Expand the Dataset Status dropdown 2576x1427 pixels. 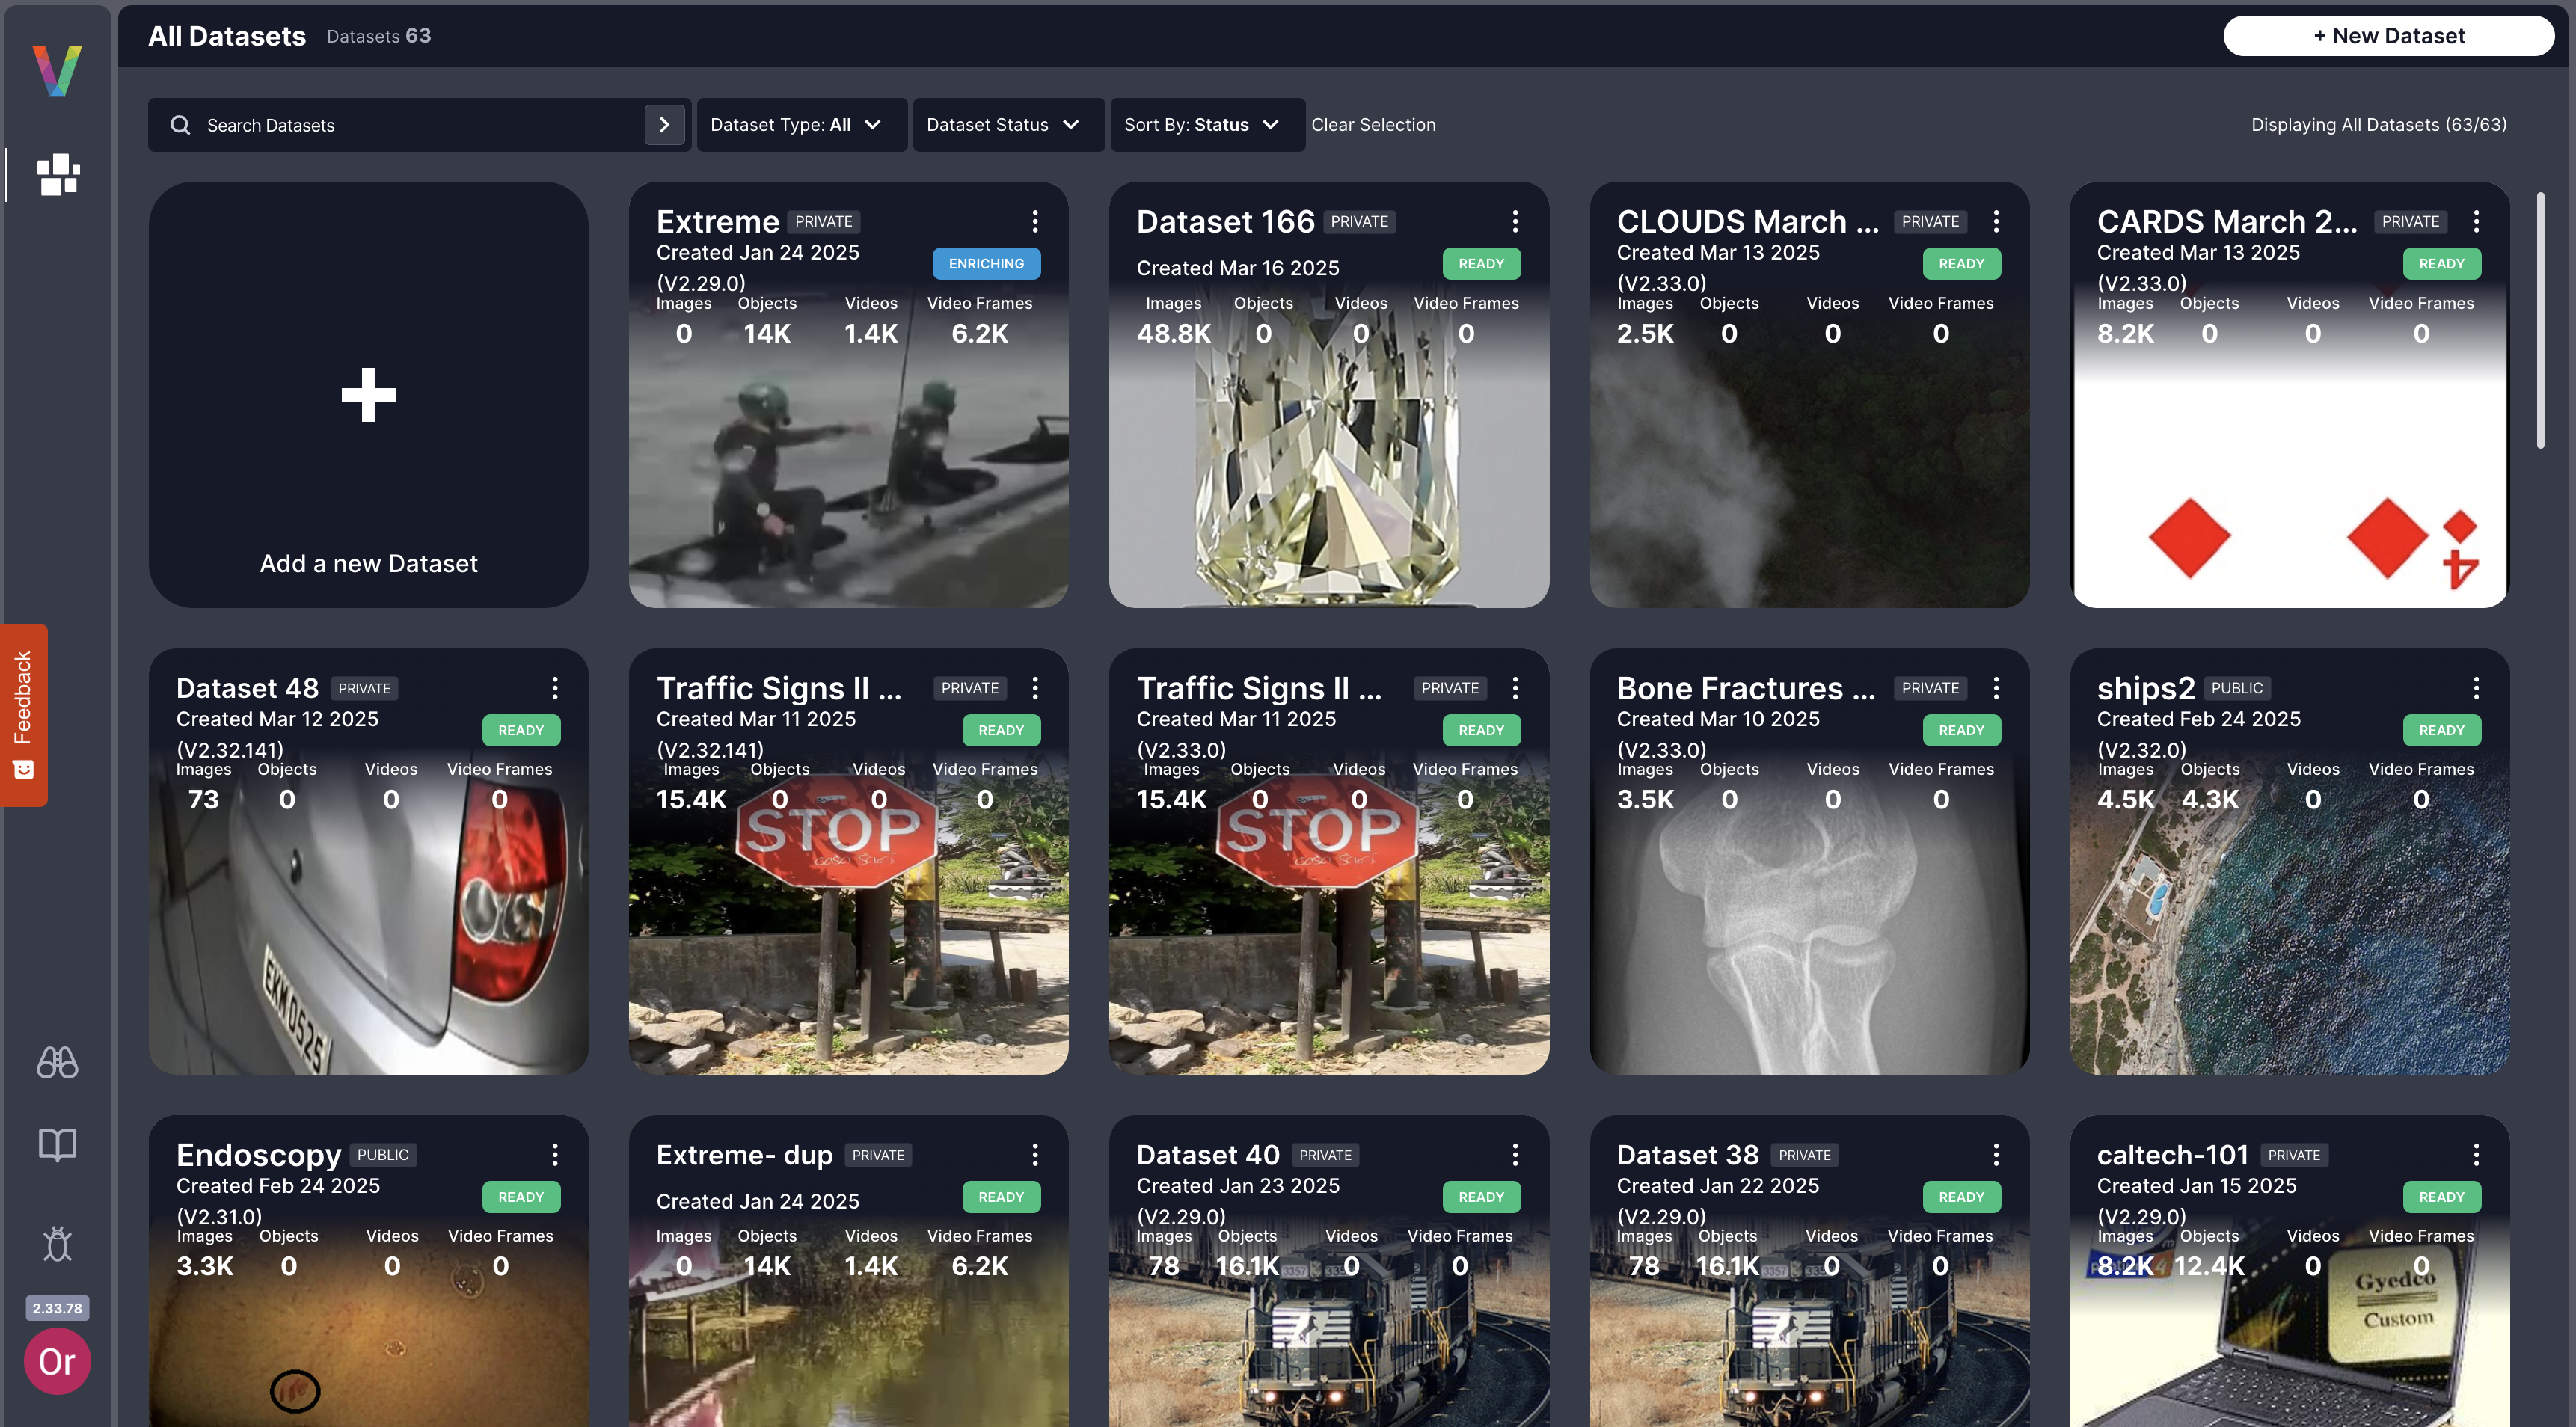pyautogui.click(x=1008, y=125)
